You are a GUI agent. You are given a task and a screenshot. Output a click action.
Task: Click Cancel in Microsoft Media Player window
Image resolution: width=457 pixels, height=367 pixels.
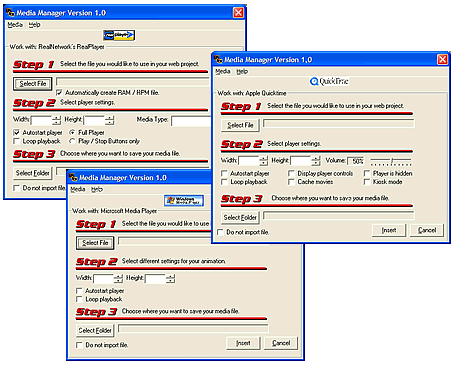281,343
